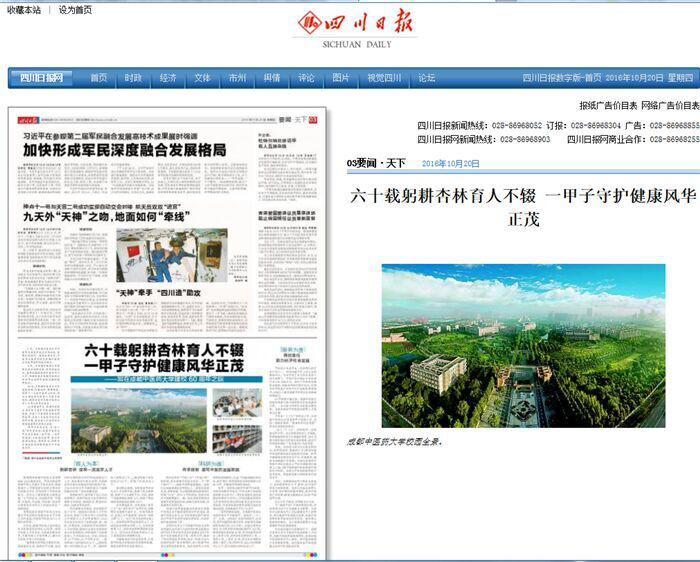Click 设为首页 to set as homepage
Image resolution: width=700 pixels, height=562 pixels.
click(x=75, y=9)
